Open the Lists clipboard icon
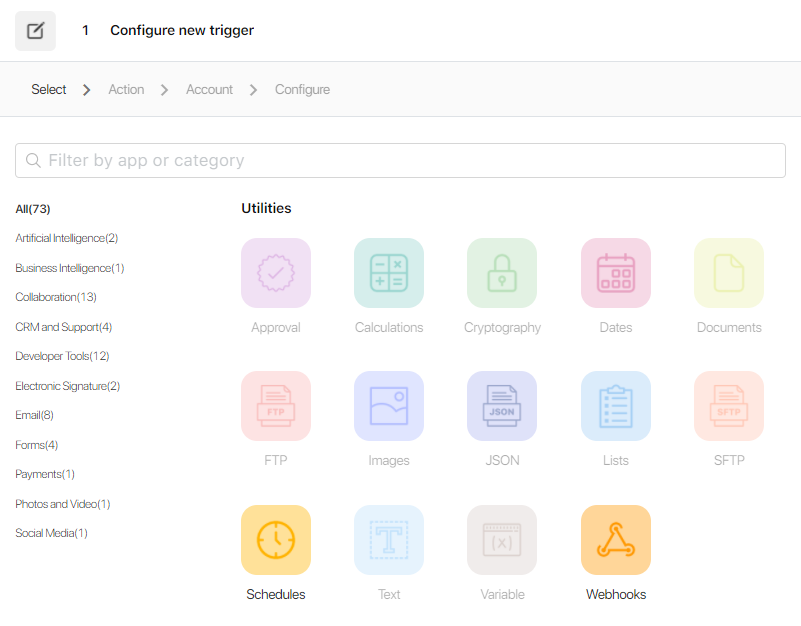This screenshot has width=801, height=626. [x=616, y=406]
